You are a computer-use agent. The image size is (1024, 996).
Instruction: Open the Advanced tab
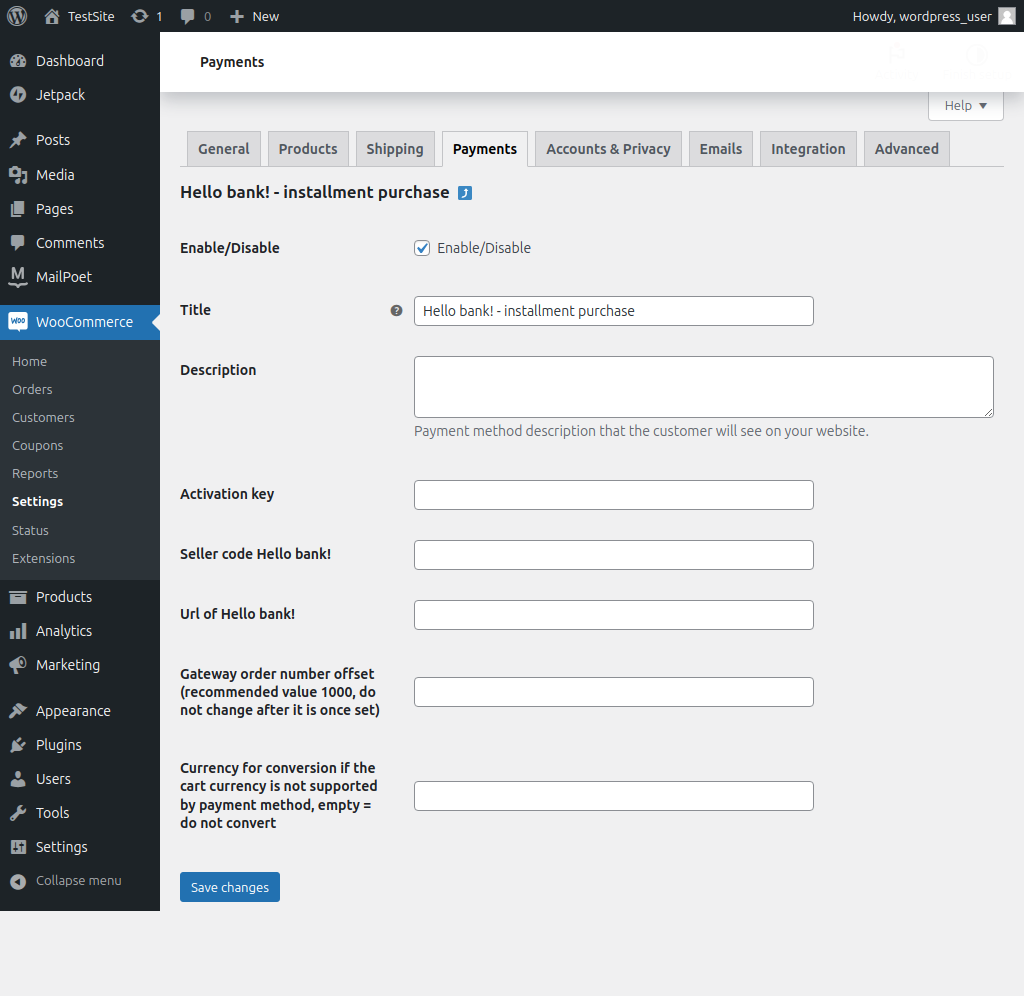(x=906, y=149)
